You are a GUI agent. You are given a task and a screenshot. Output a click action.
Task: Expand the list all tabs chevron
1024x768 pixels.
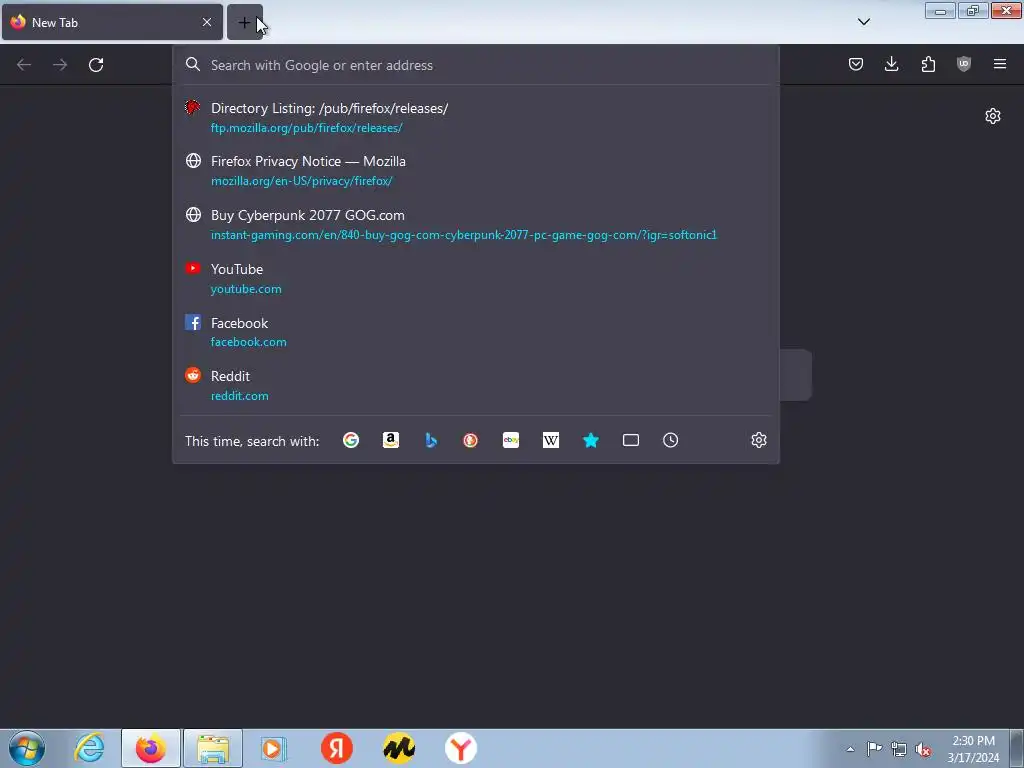(x=863, y=22)
